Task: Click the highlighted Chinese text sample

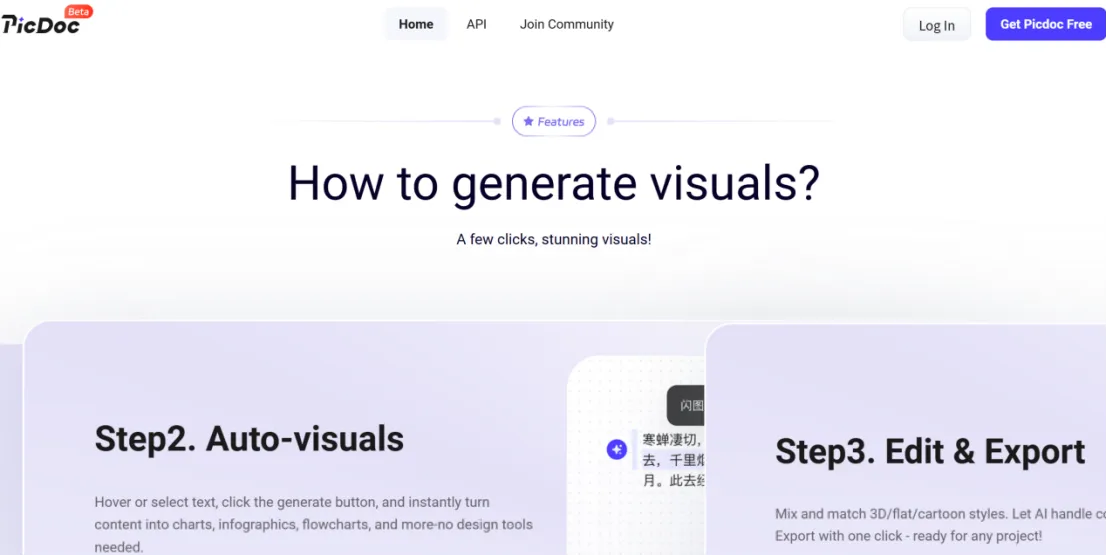Action: (x=673, y=460)
